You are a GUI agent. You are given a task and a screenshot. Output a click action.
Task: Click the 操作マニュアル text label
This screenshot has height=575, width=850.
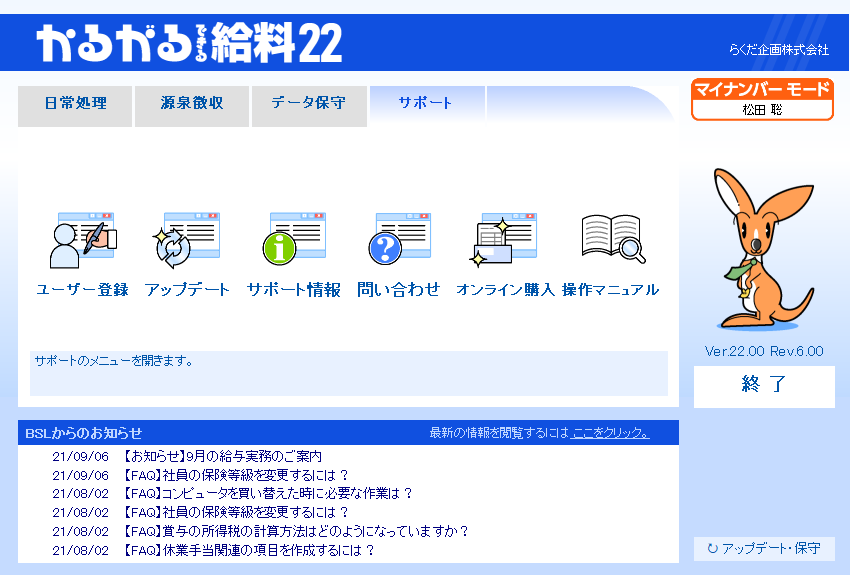click(610, 290)
